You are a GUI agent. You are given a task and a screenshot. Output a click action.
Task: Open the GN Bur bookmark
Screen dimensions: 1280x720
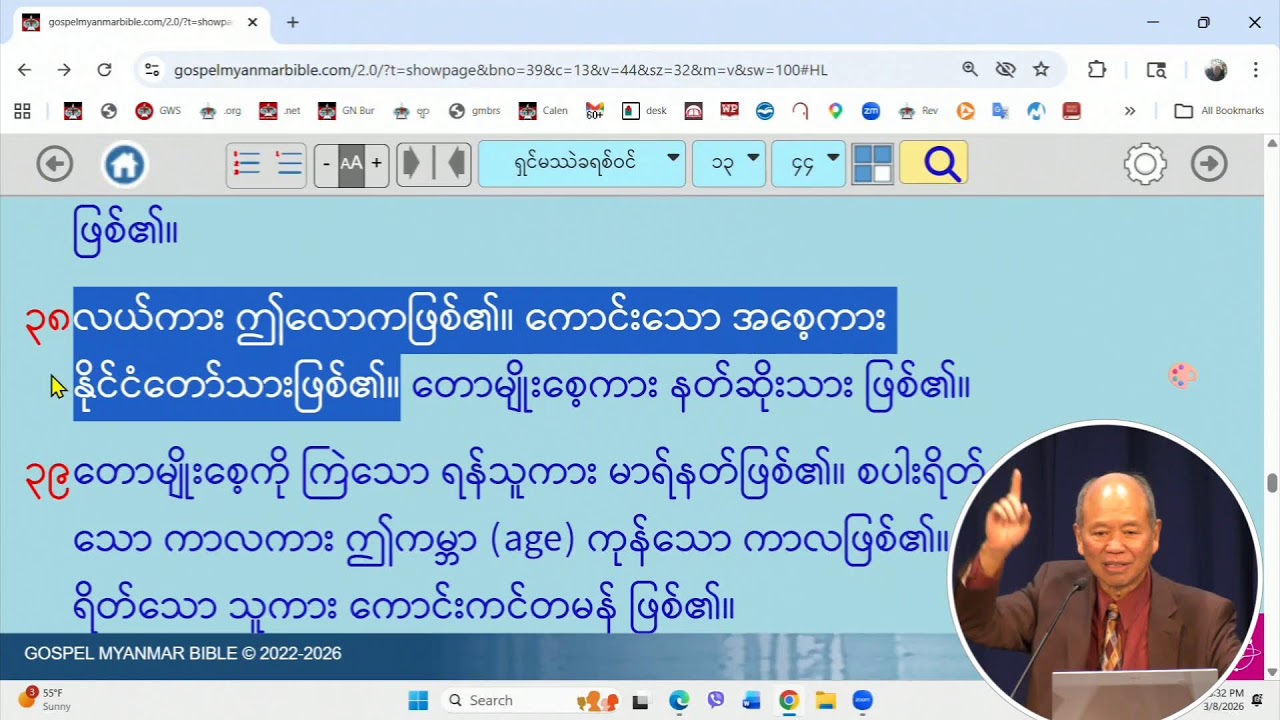pyautogui.click(x=346, y=111)
